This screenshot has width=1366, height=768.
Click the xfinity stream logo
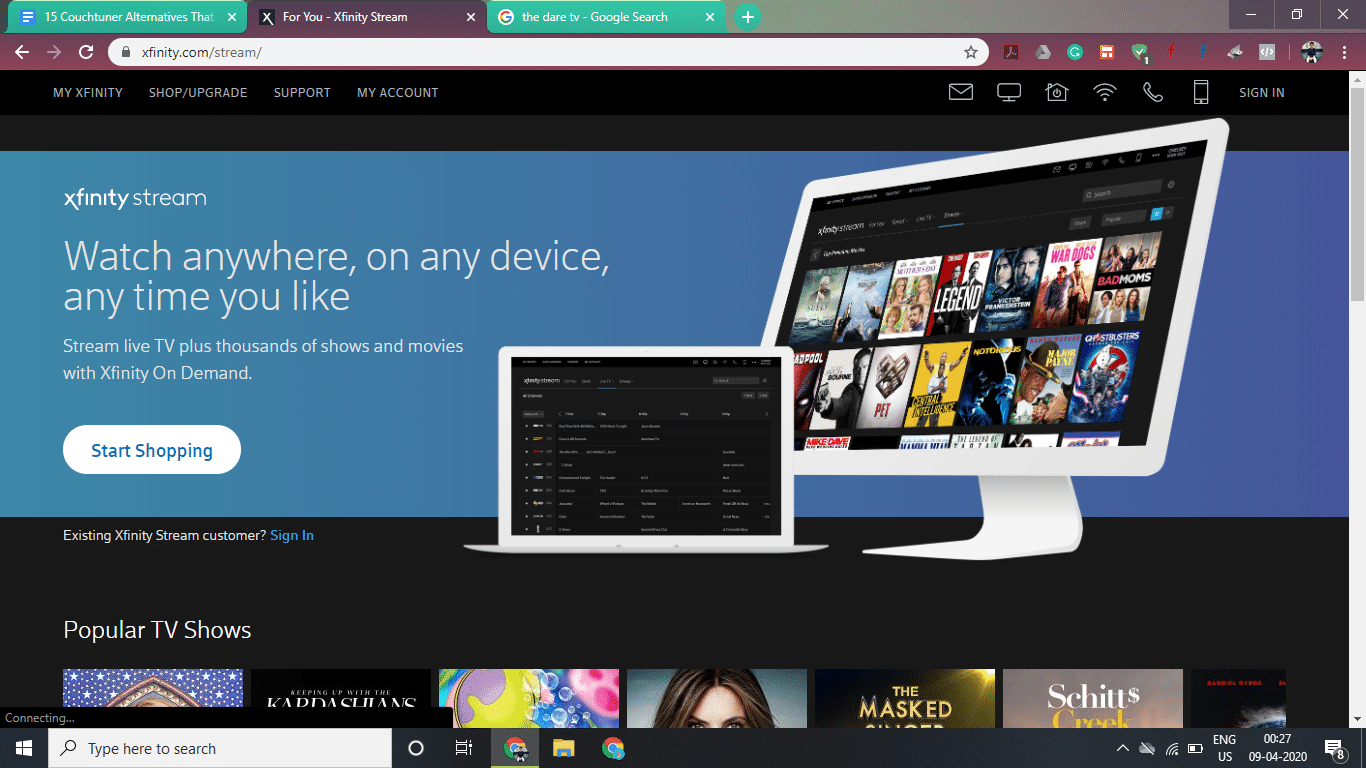135,198
